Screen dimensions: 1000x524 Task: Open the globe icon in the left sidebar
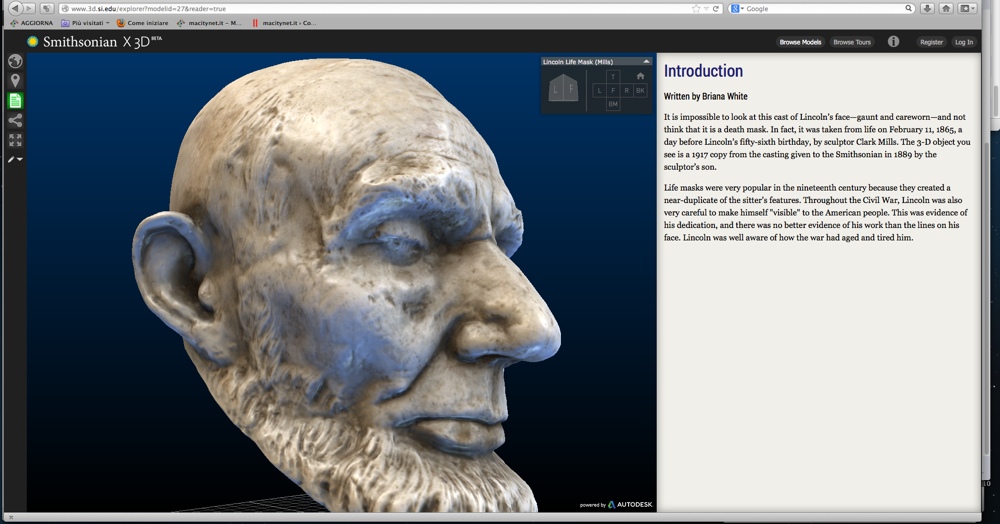[x=15, y=61]
